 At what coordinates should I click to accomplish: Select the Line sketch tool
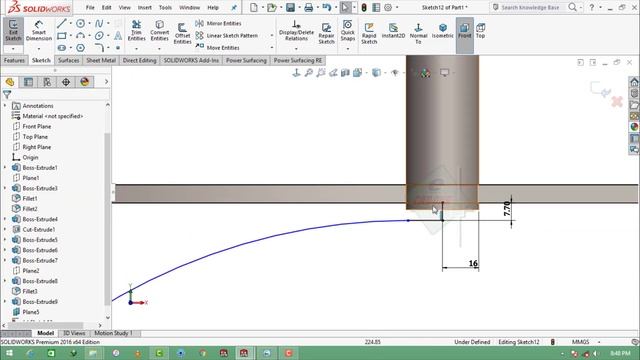point(62,24)
